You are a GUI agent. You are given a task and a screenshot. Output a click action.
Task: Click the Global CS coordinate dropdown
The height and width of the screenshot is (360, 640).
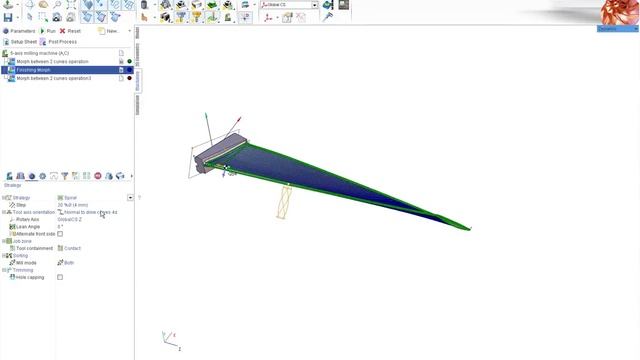[289, 5]
